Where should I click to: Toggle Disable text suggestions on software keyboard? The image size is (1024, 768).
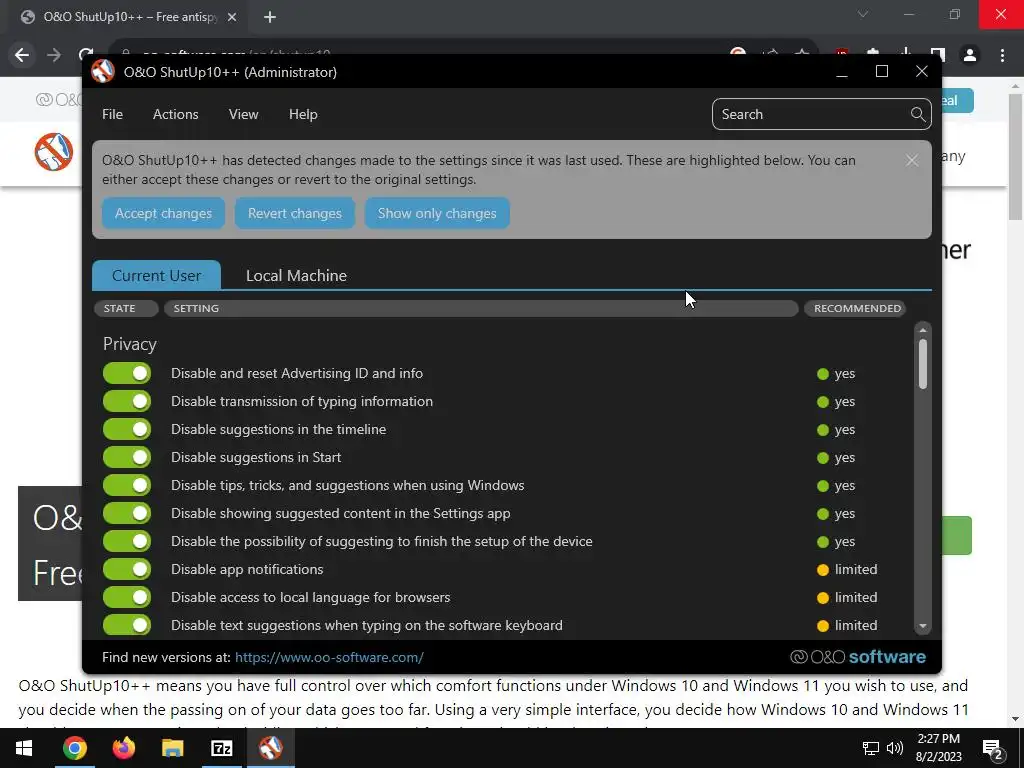tap(127, 625)
